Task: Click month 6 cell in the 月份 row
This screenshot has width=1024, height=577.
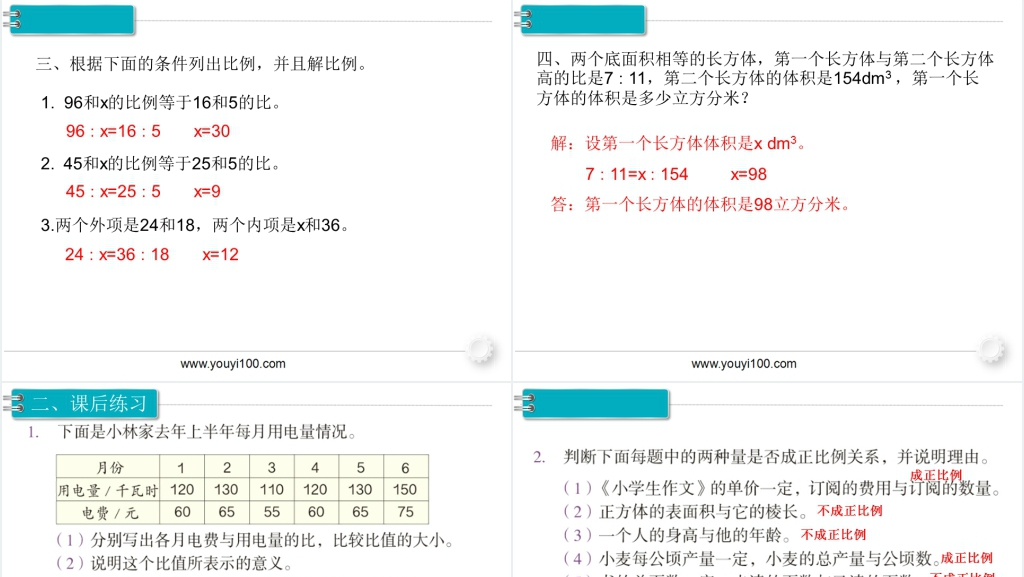Action: (x=405, y=467)
